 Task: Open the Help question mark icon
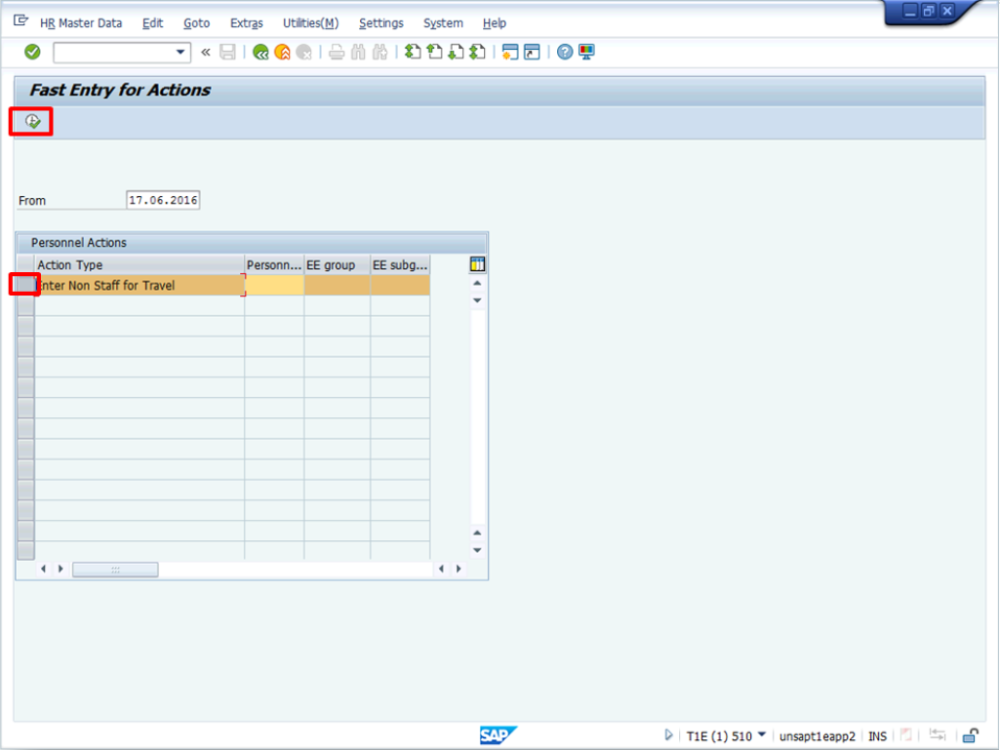(x=566, y=52)
